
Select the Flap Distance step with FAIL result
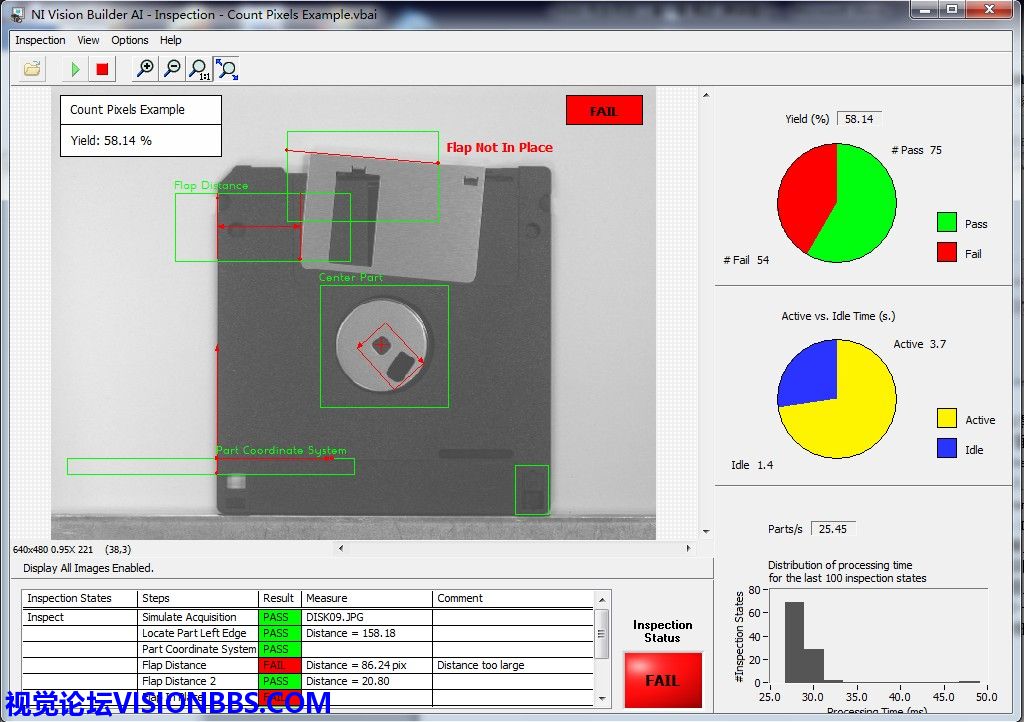click(x=198, y=665)
